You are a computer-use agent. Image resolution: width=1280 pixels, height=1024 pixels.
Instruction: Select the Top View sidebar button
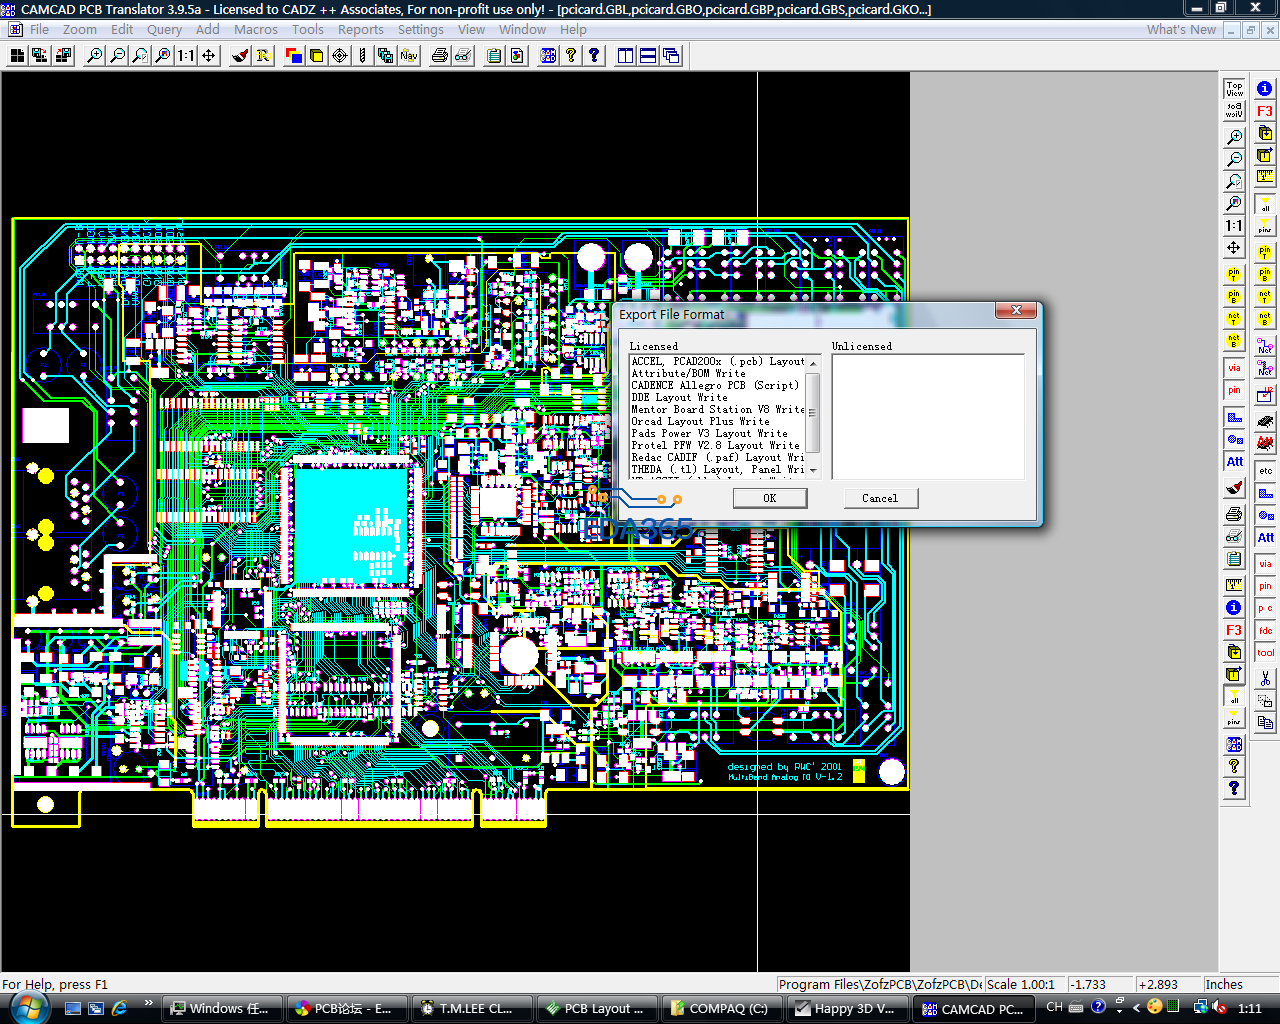tap(1234, 89)
